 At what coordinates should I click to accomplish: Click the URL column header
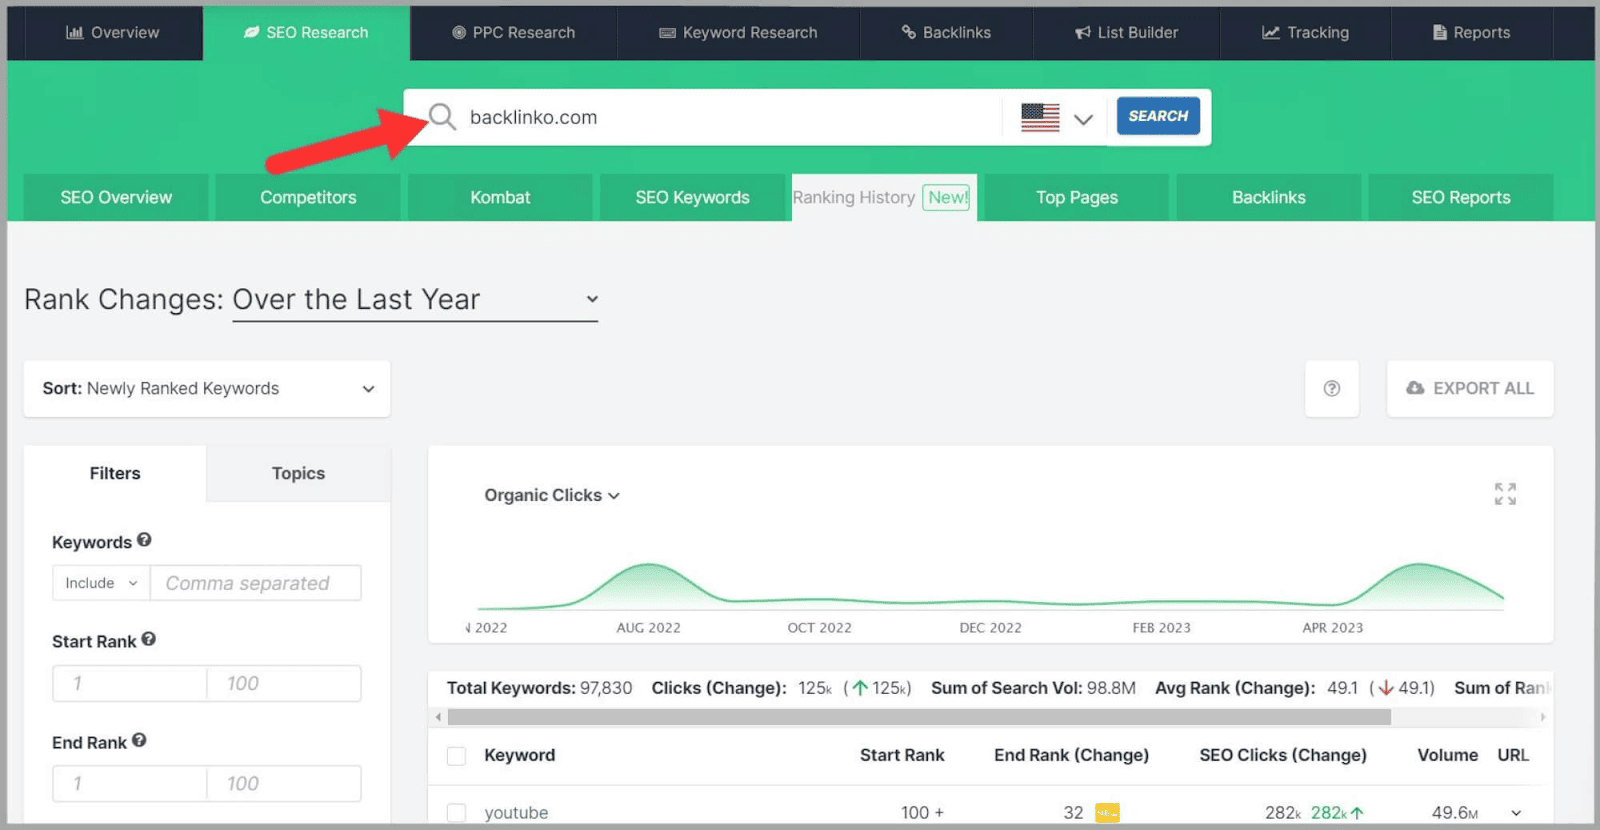click(x=1513, y=755)
